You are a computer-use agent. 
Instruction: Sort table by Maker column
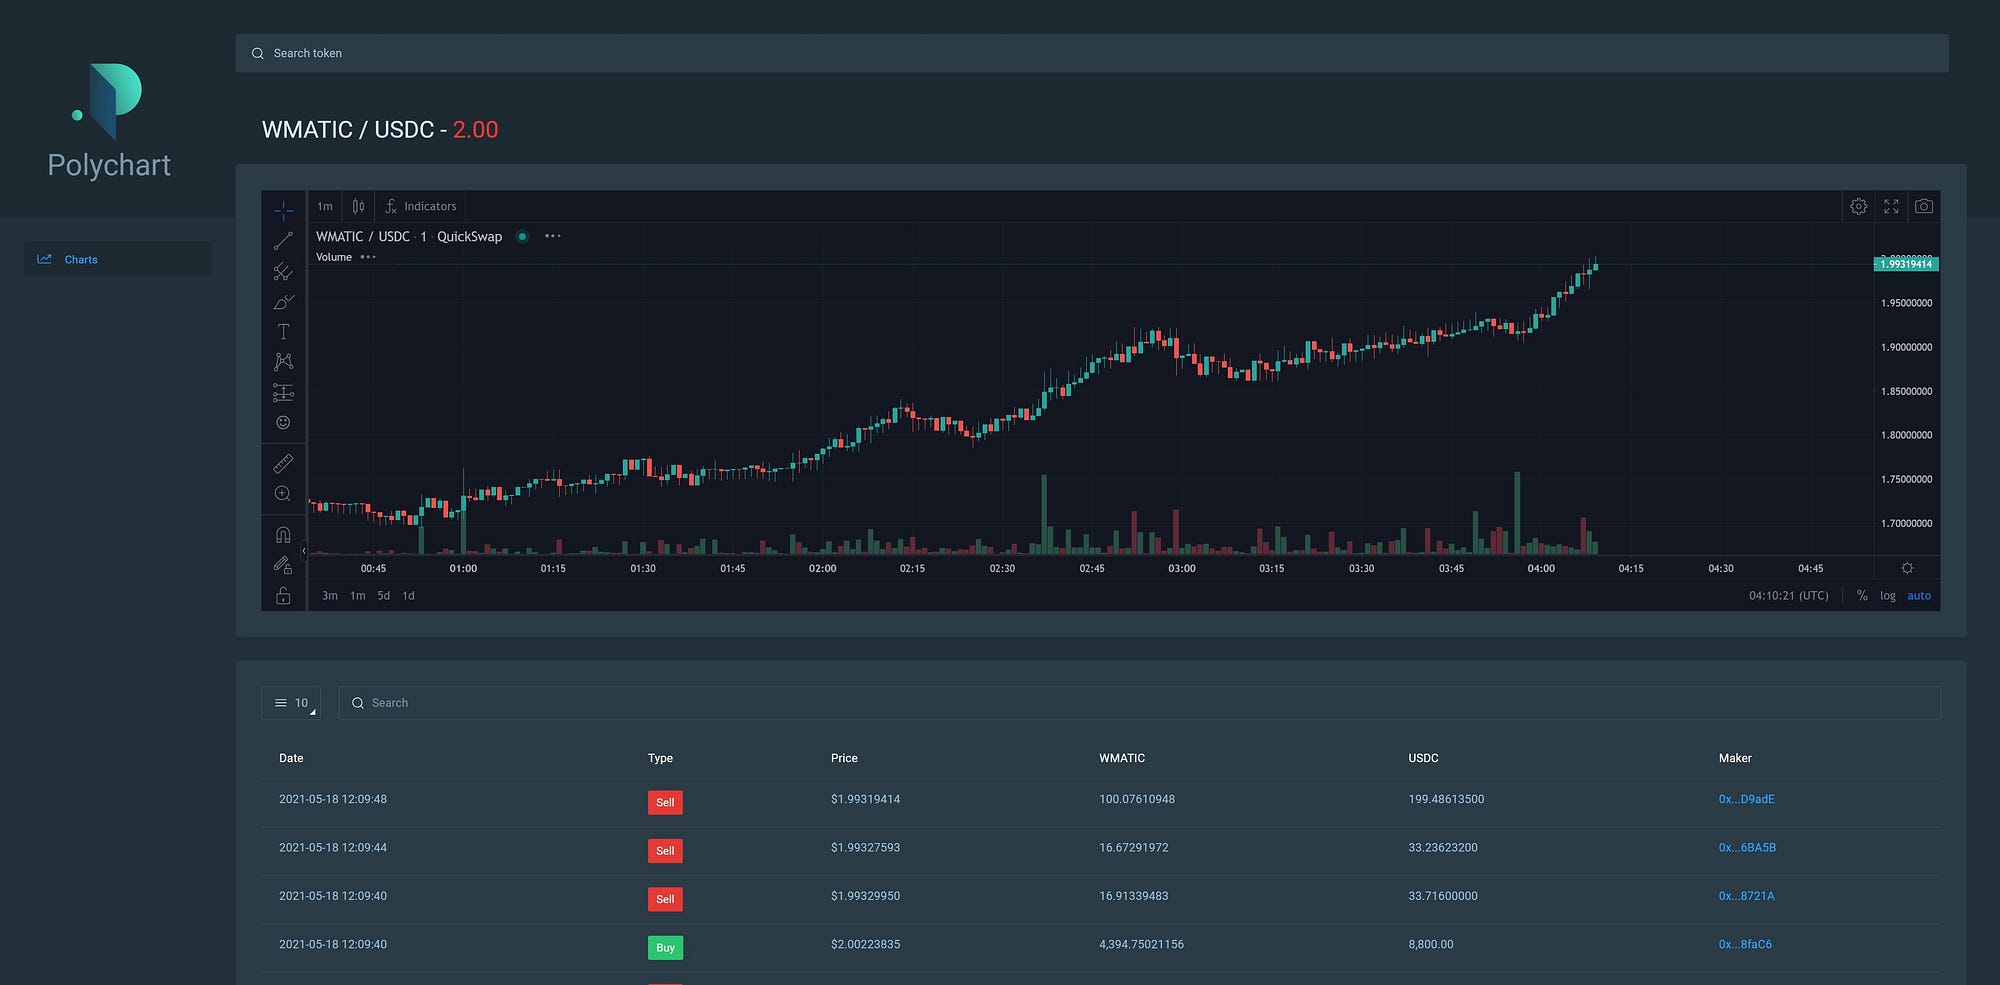tap(1735, 758)
